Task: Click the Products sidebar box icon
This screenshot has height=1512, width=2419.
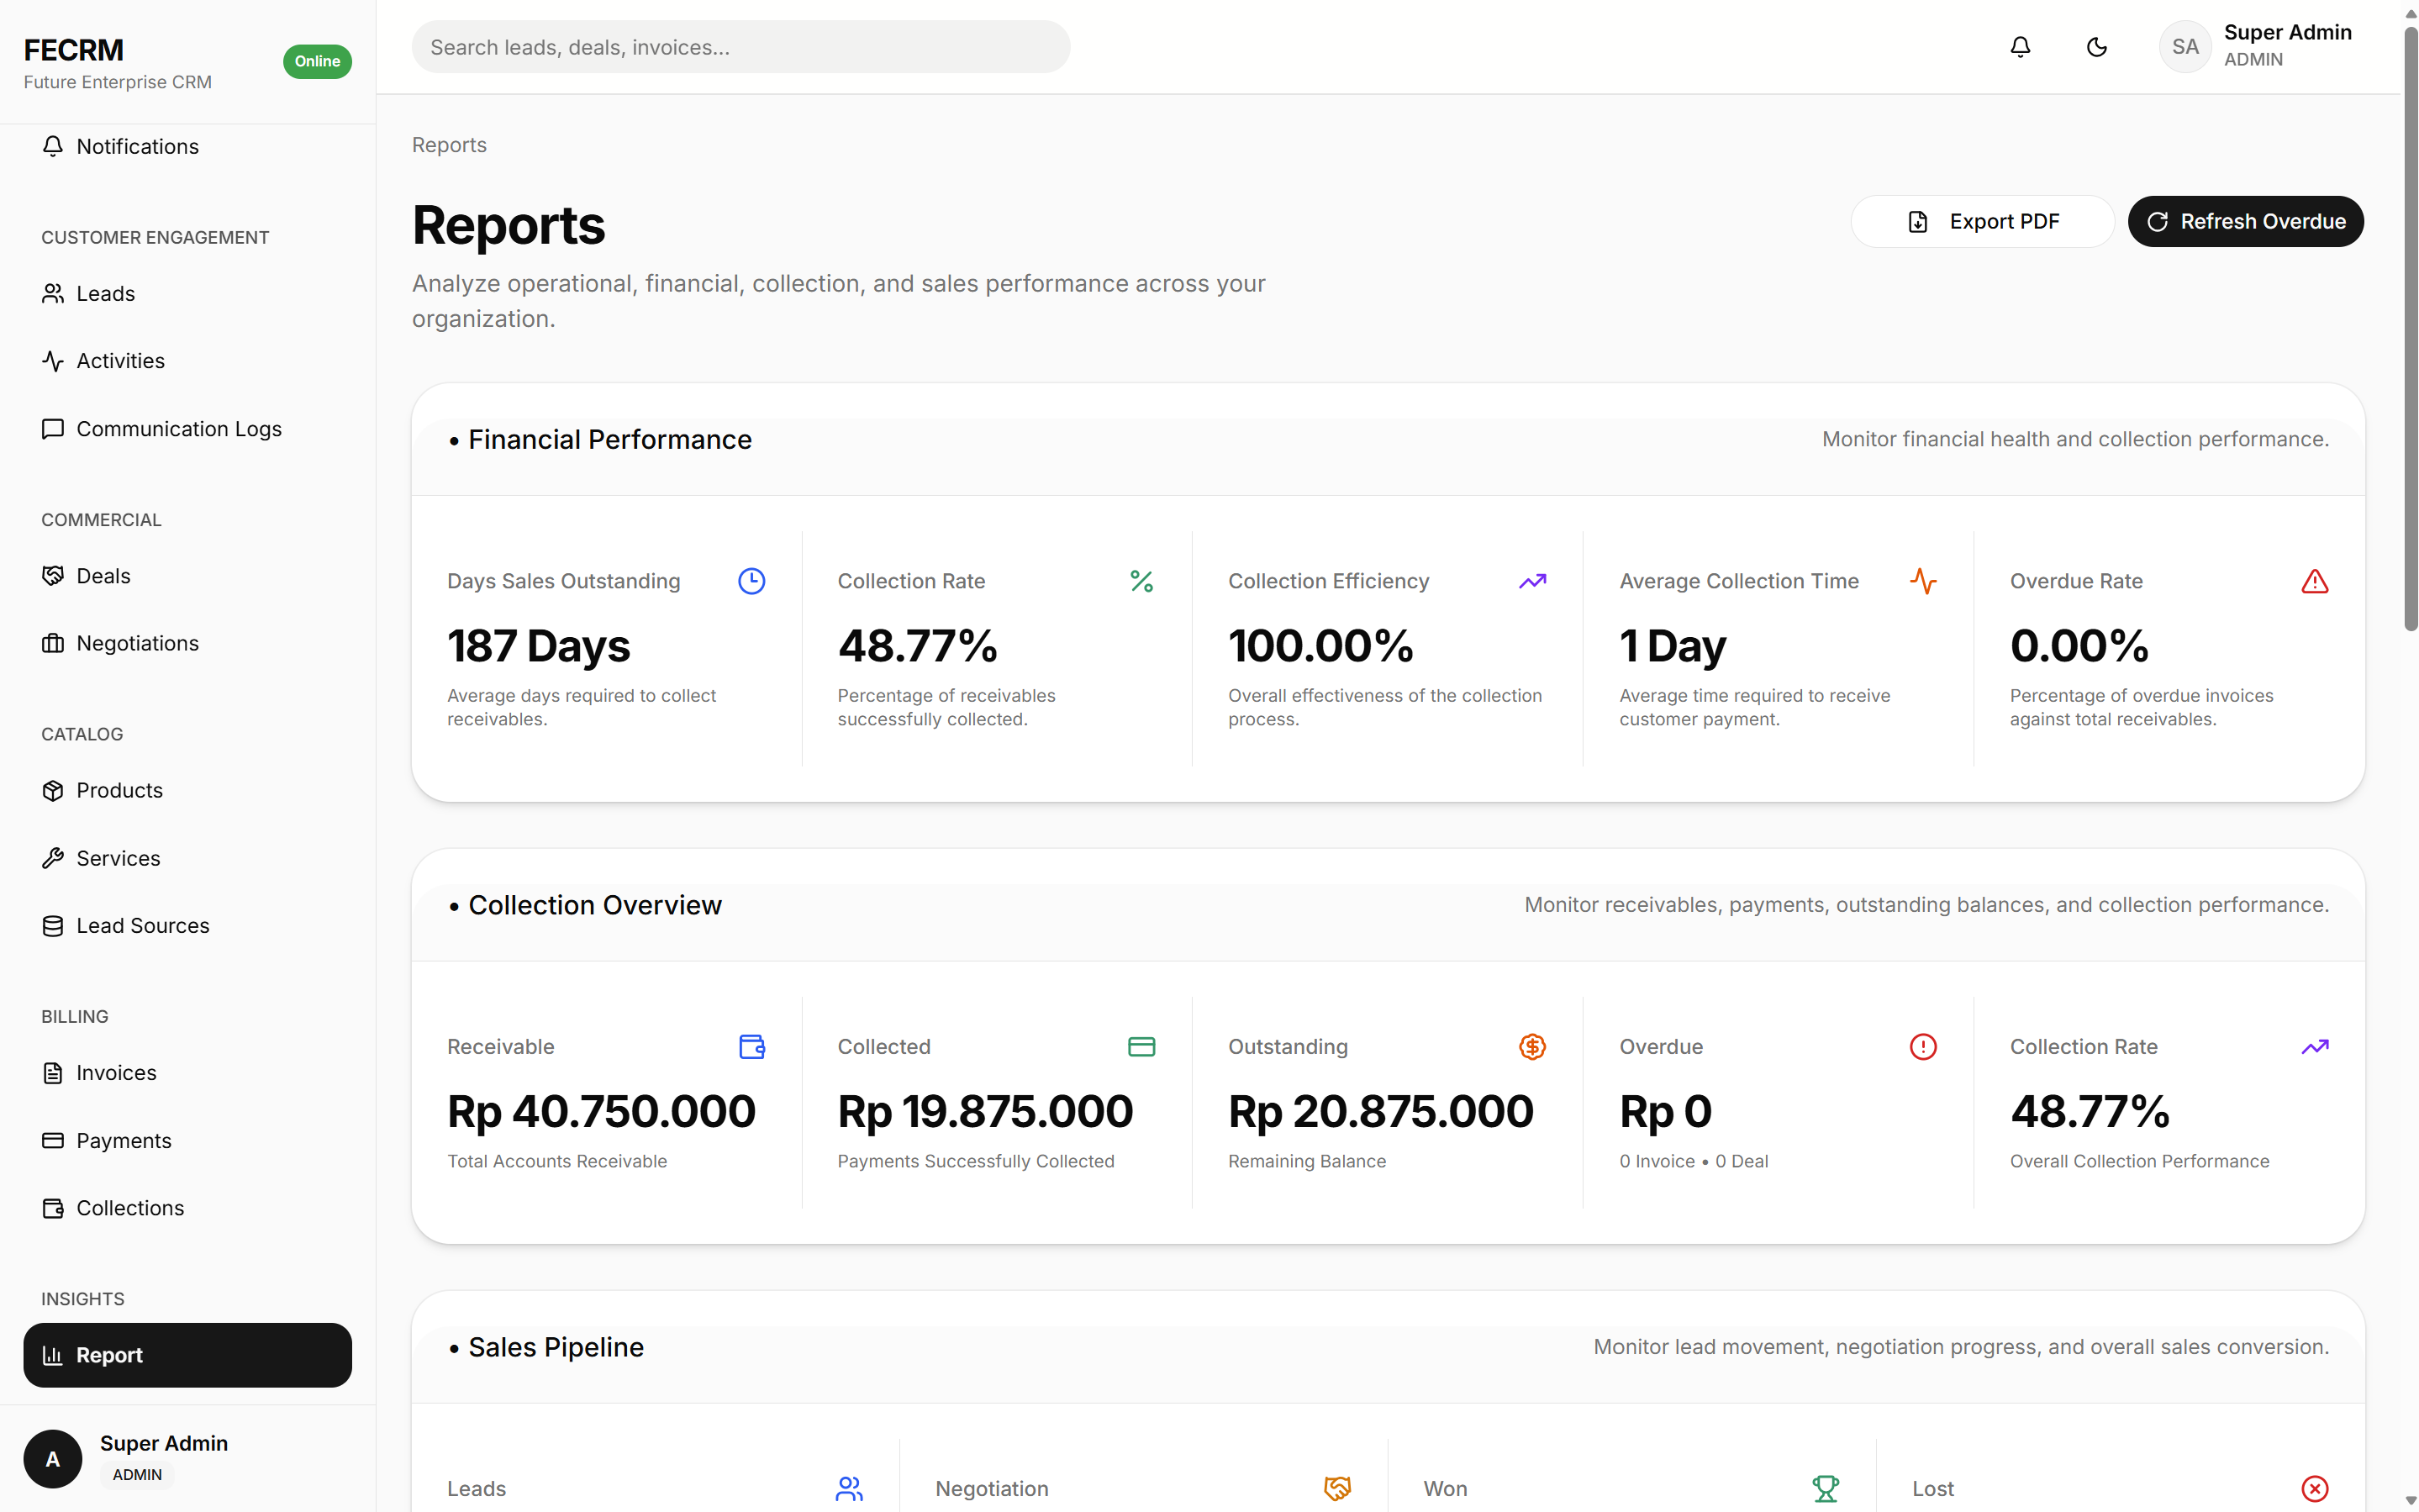Action: coord(53,790)
